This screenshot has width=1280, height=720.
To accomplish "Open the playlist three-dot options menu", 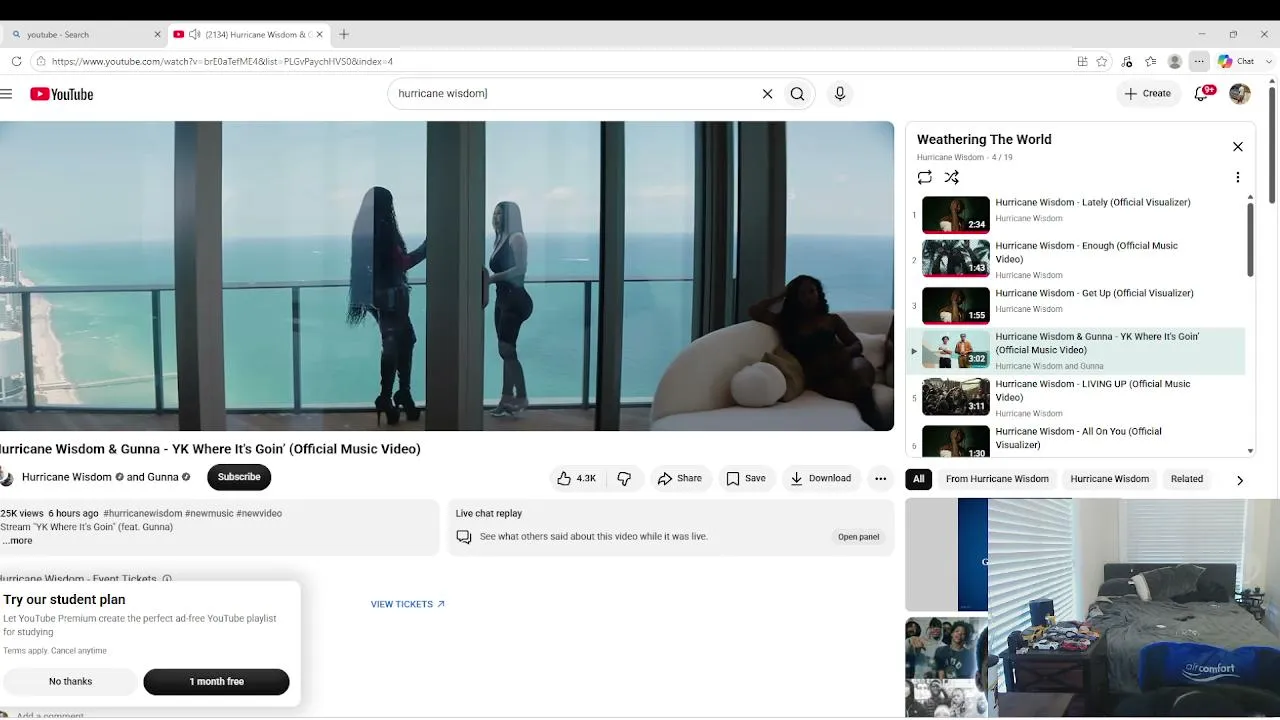I will pos(1237,177).
